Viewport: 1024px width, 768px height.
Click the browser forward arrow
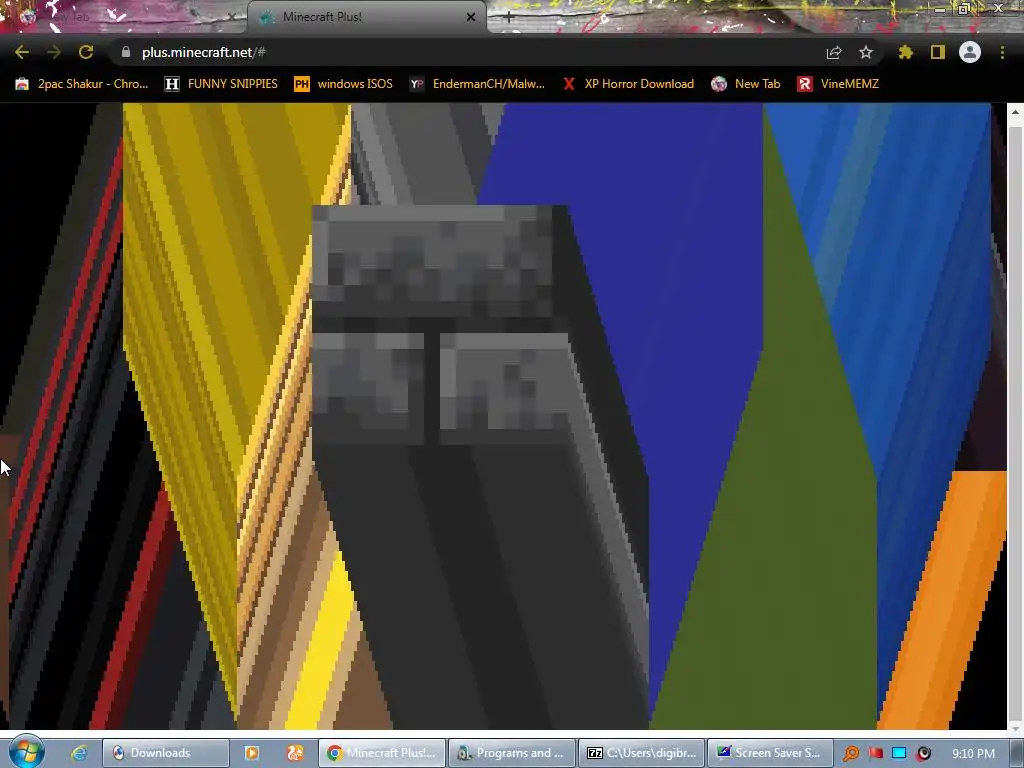(x=54, y=52)
